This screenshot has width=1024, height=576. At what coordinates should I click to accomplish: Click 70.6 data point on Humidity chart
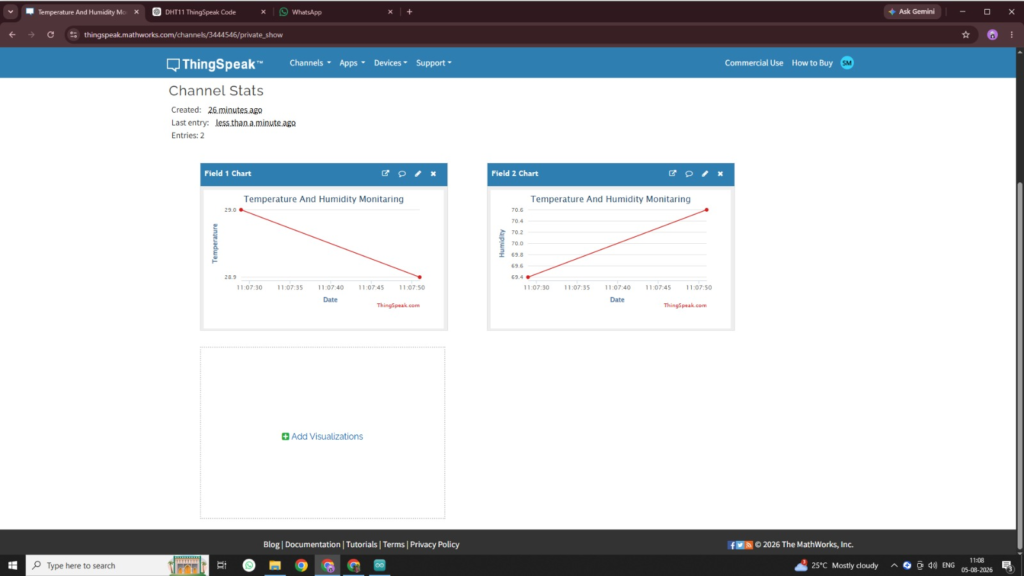point(707,210)
